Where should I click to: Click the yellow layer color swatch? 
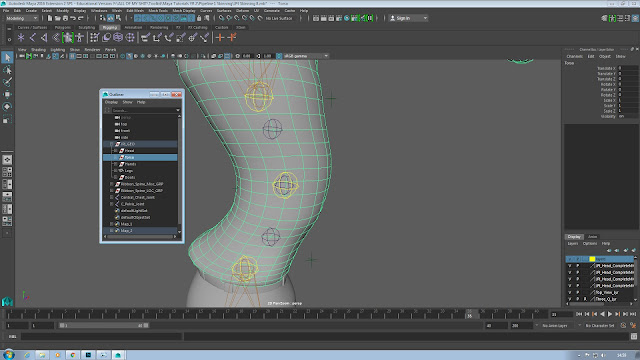pos(592,259)
